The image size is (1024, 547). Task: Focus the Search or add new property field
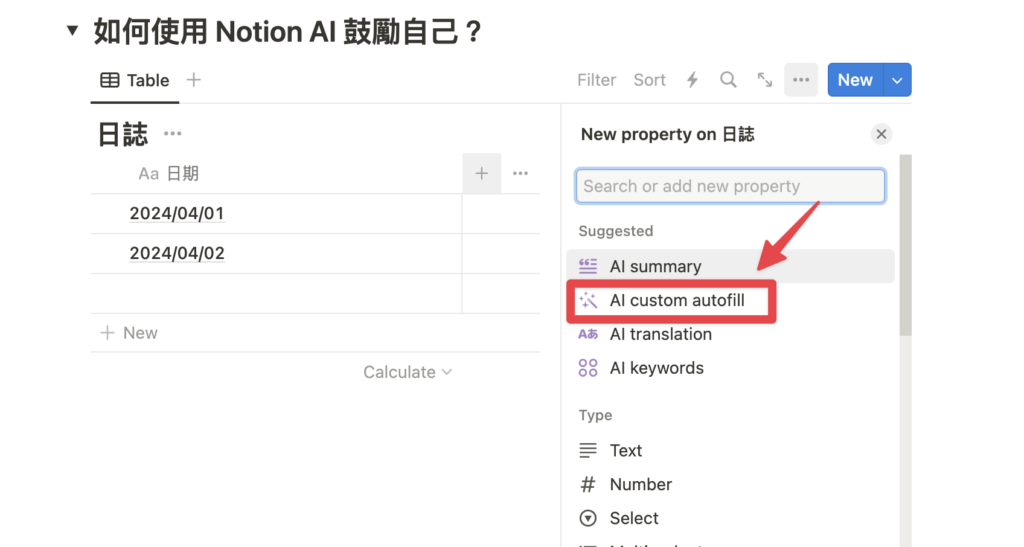tap(730, 186)
